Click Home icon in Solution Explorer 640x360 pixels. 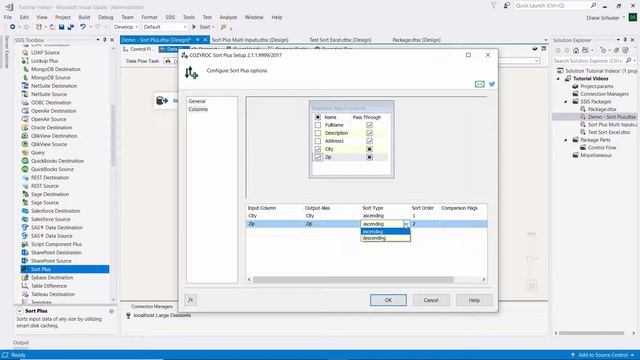(x=576, y=50)
